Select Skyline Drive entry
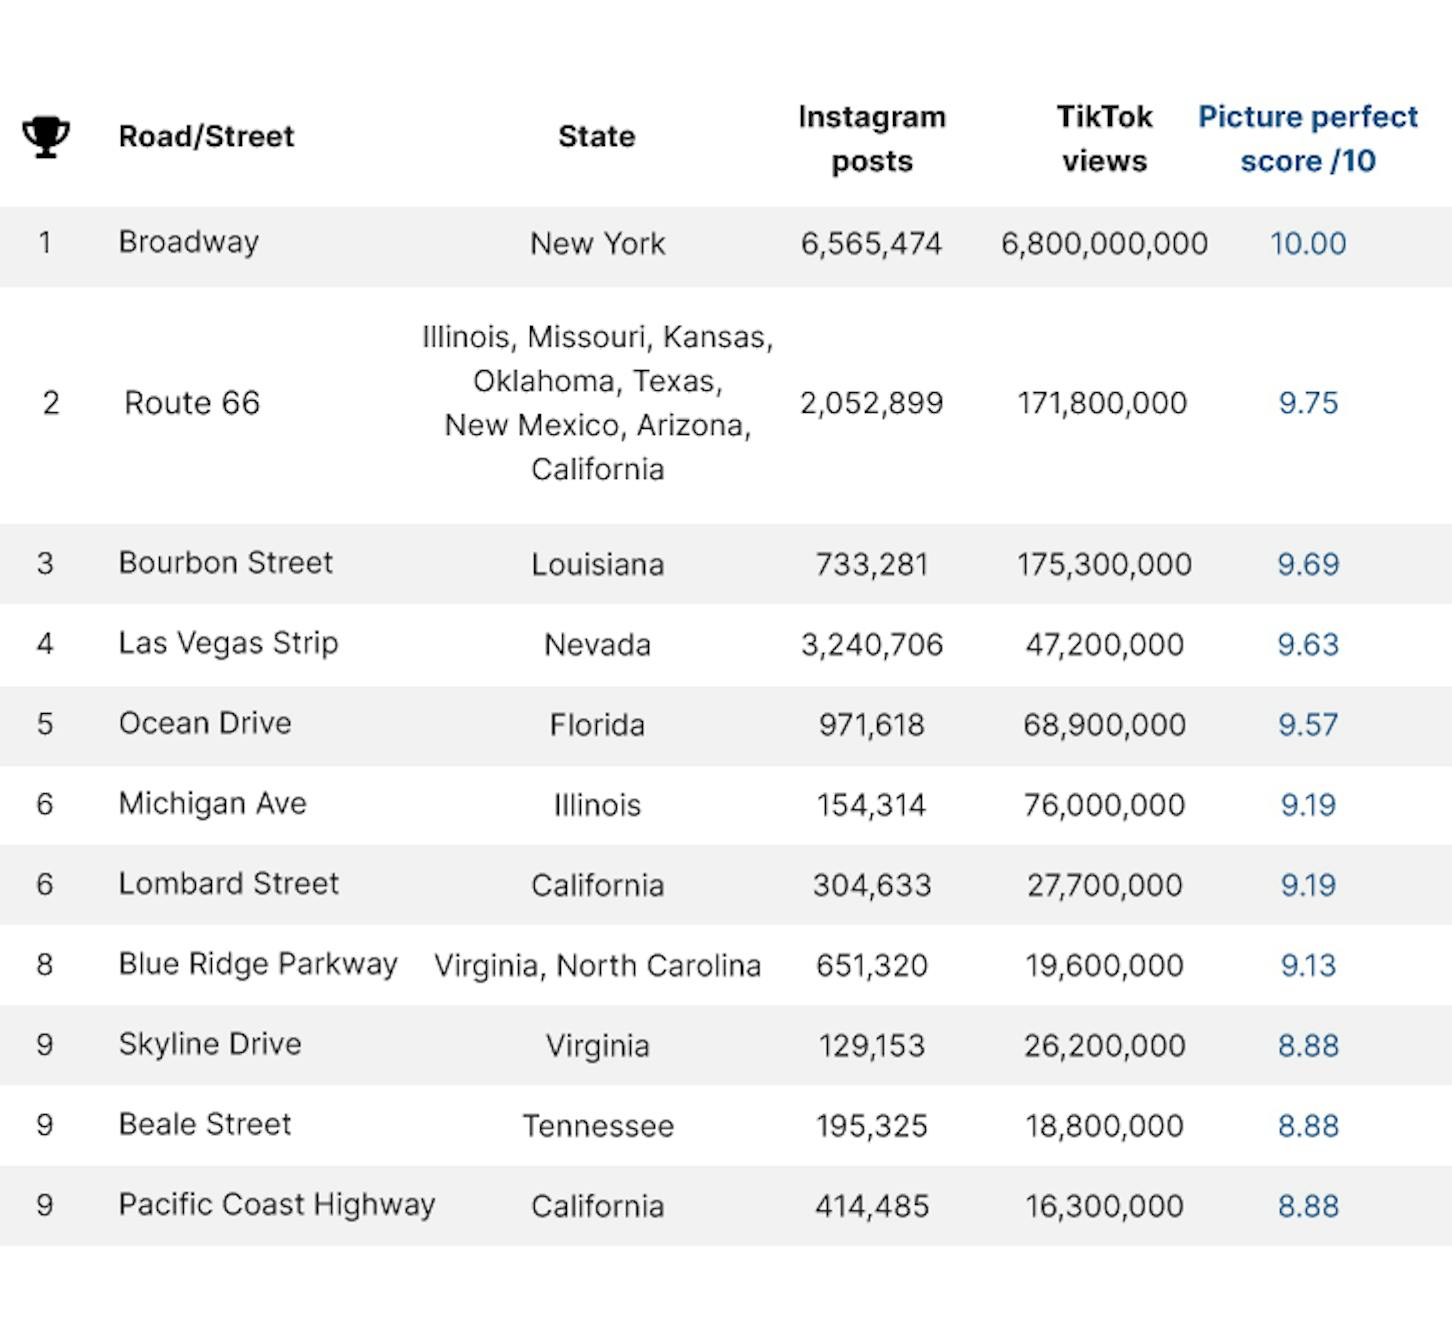Viewport: 1452px width, 1320px height. click(209, 1045)
